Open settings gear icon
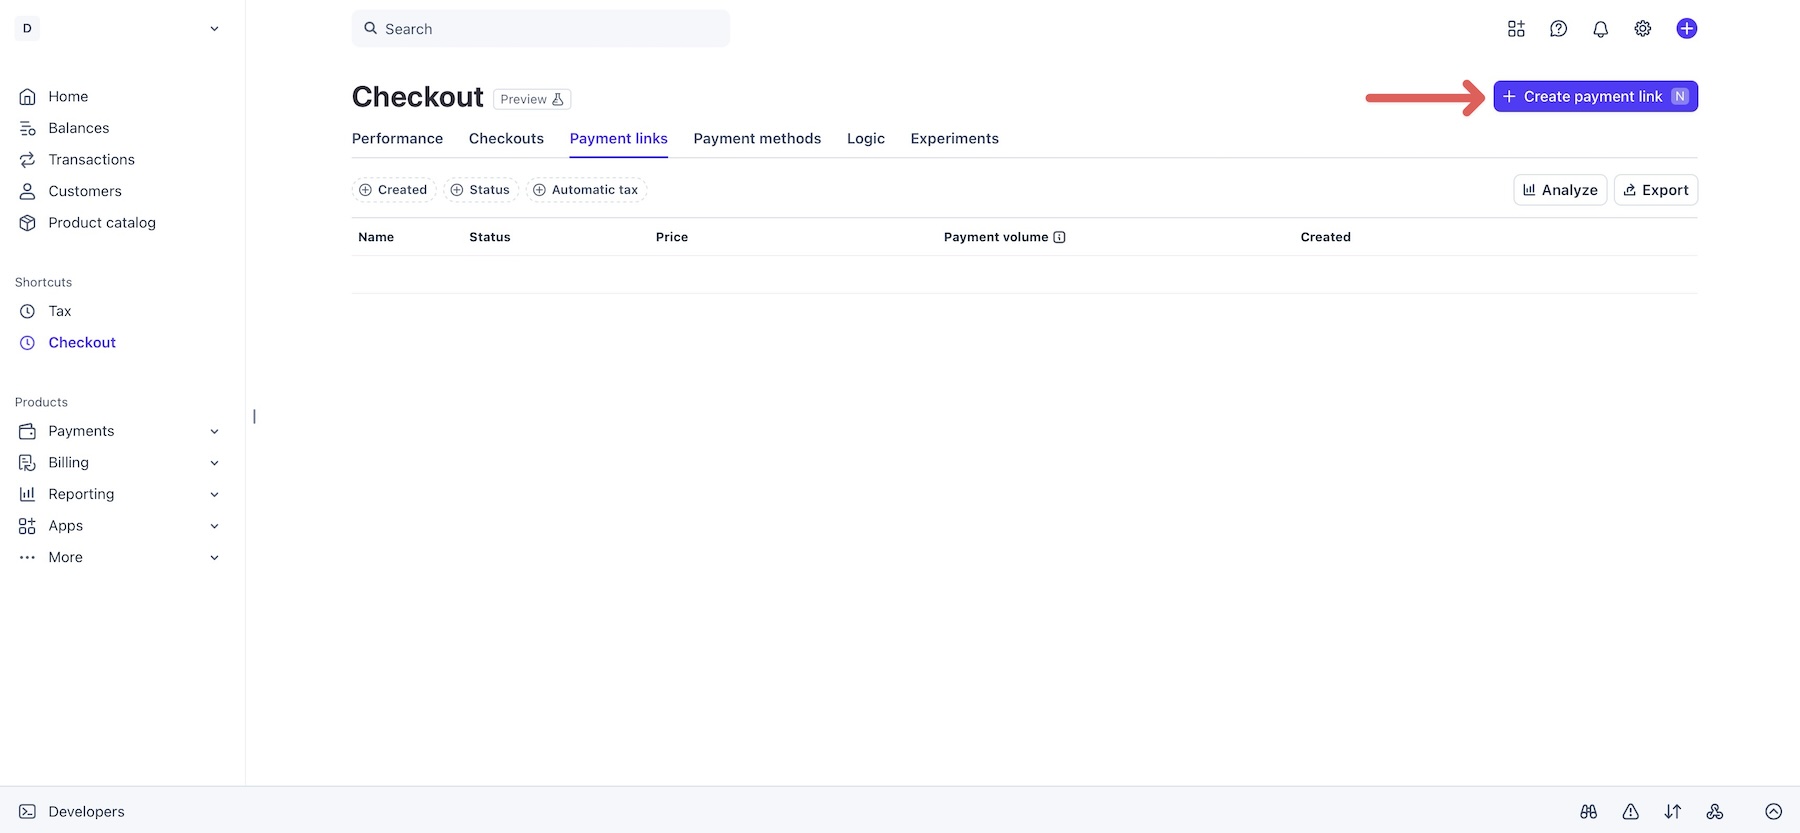 pos(1642,29)
